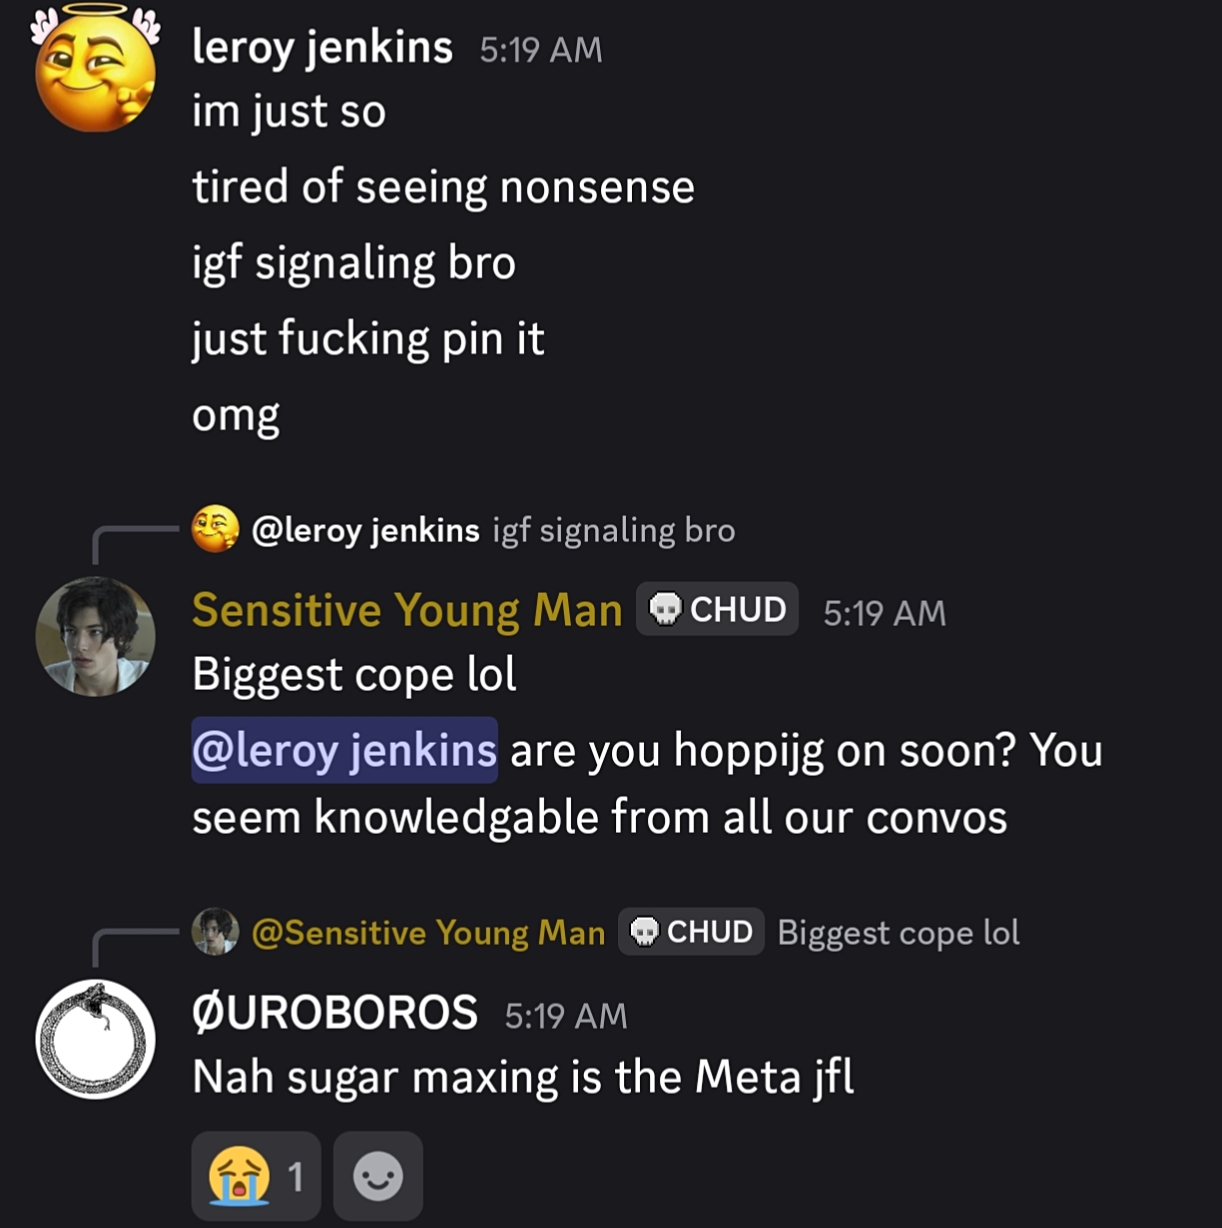Select the message 'just fucking pin it'
Screen dimensions: 1222x1228
coord(368,339)
